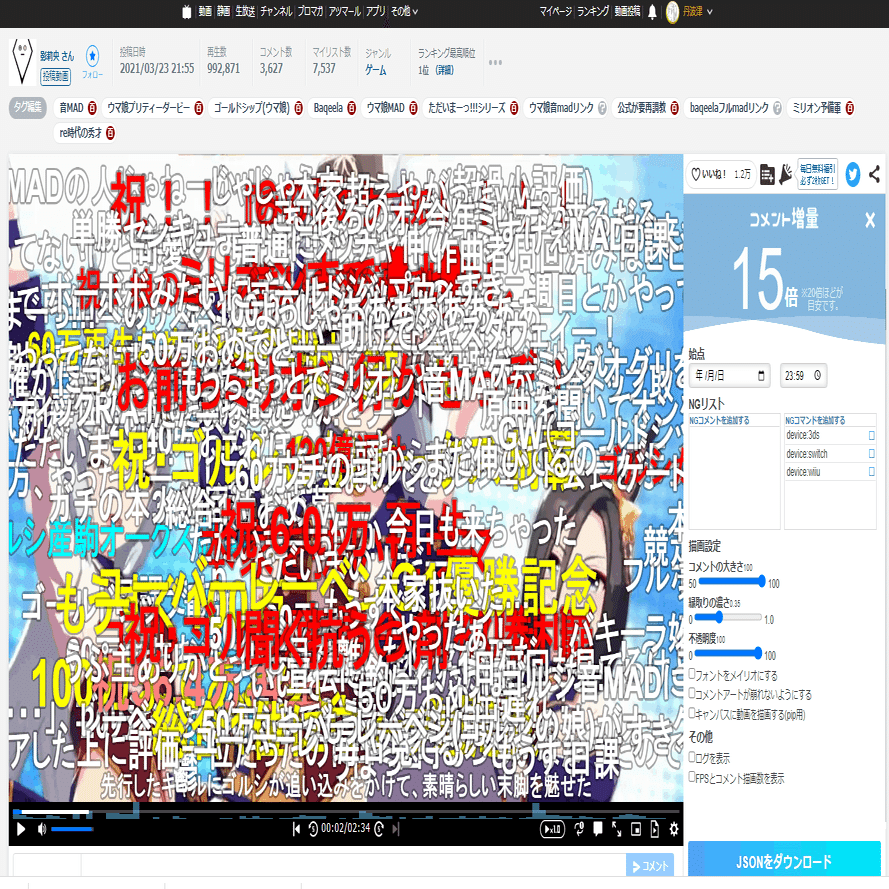
Task: Check the ログを表示 option
Action: [692, 757]
